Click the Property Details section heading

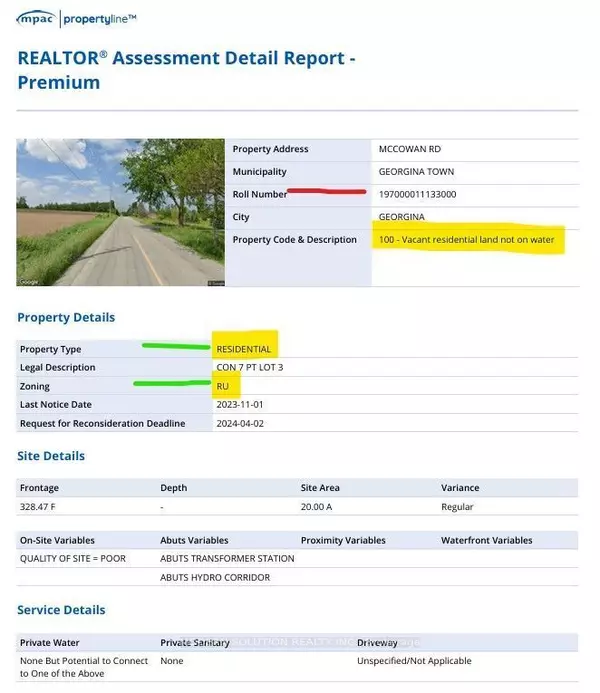[66, 317]
